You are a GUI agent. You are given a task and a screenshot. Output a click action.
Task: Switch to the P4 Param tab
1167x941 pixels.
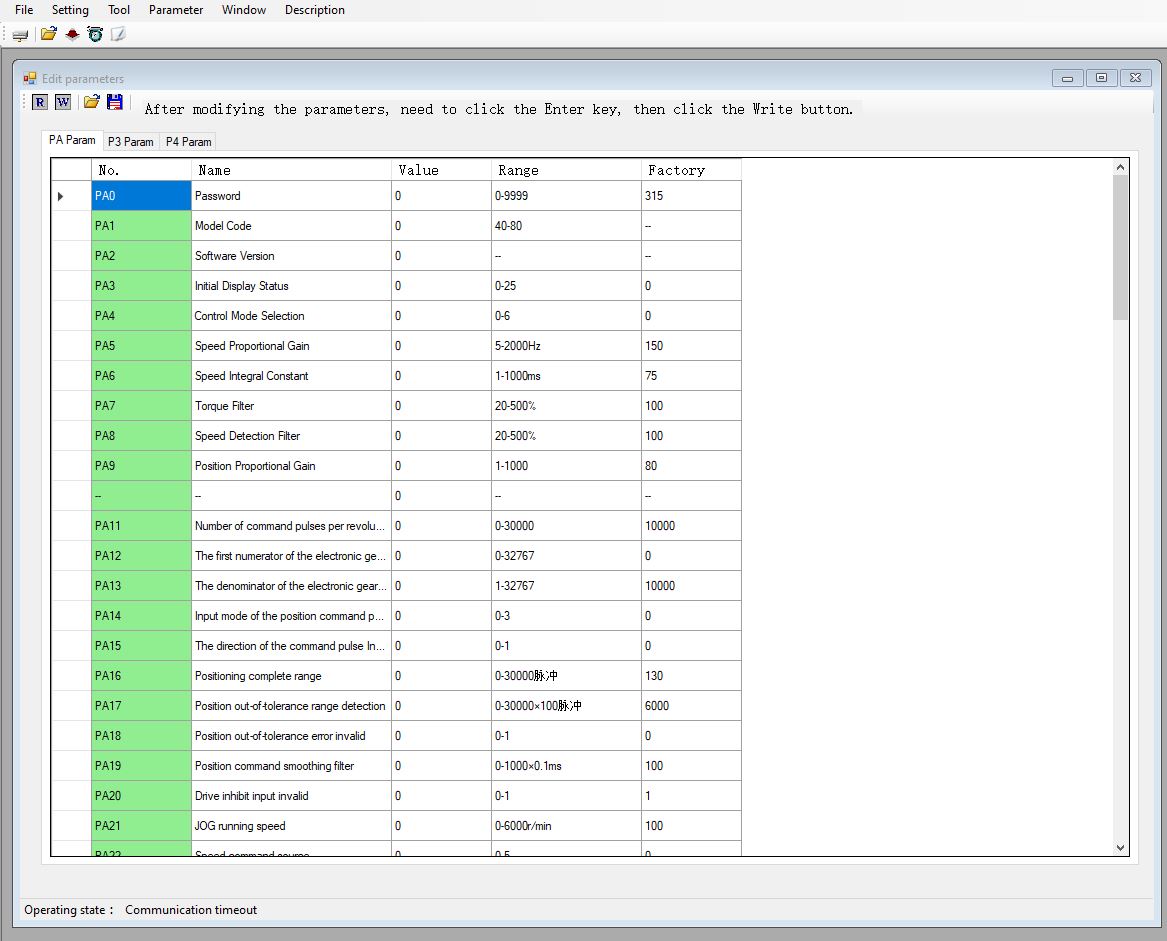pos(188,142)
